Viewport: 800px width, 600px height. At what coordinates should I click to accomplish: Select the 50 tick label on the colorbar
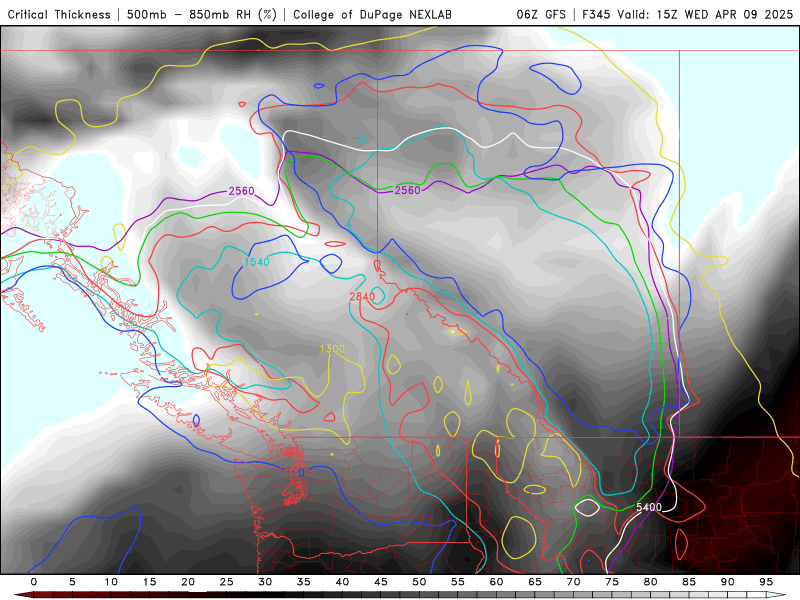click(419, 582)
